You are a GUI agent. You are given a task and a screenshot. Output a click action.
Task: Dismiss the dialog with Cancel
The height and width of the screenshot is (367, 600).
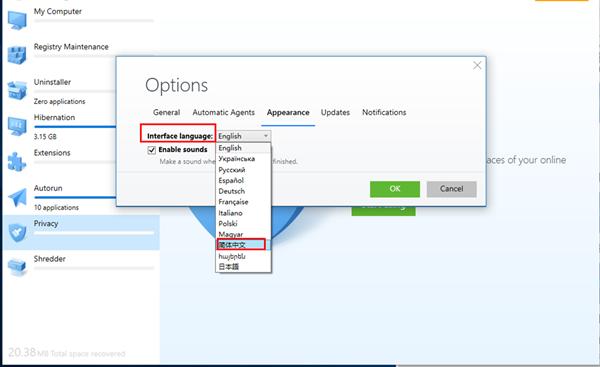tap(452, 189)
